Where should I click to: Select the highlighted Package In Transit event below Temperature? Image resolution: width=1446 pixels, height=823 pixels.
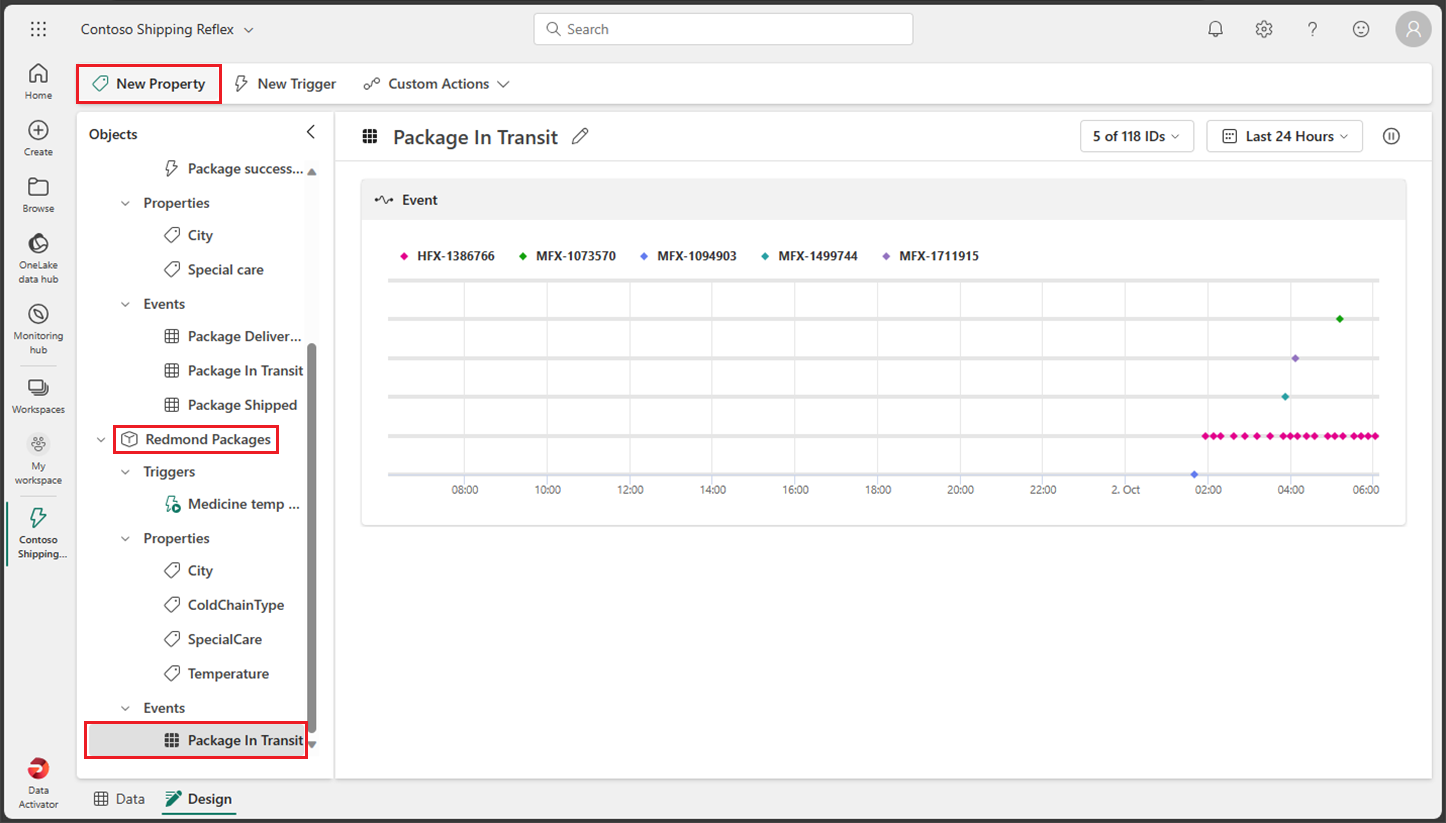(196, 740)
